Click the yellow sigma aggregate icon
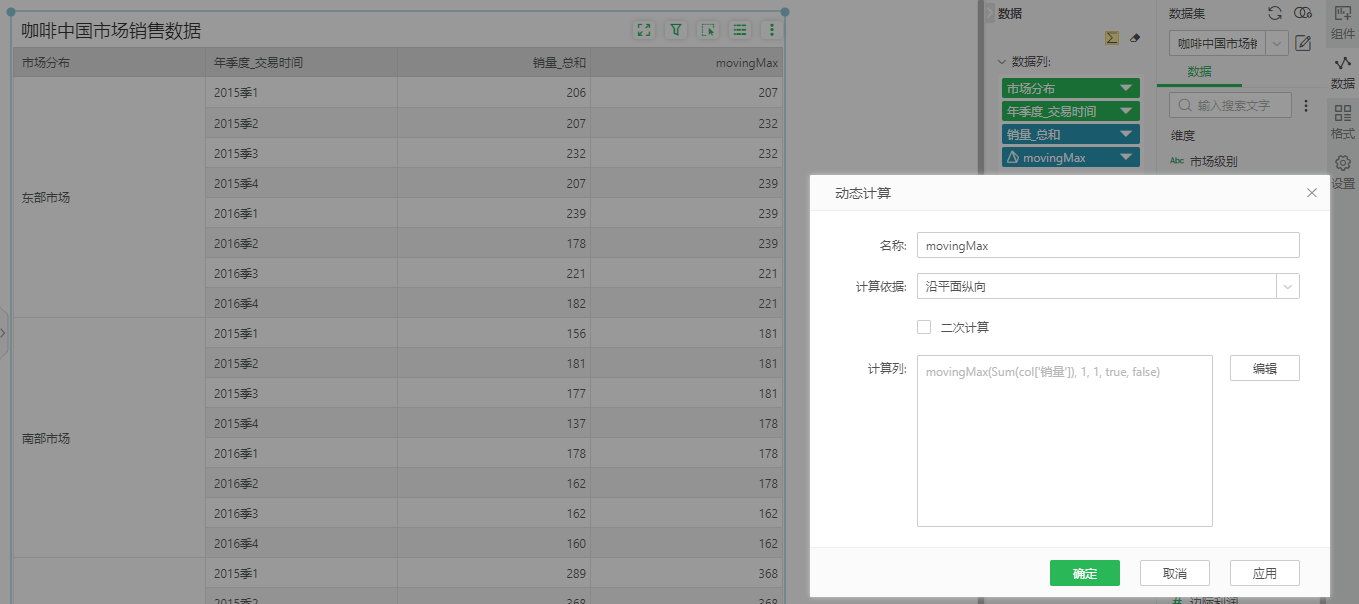 pos(1112,38)
